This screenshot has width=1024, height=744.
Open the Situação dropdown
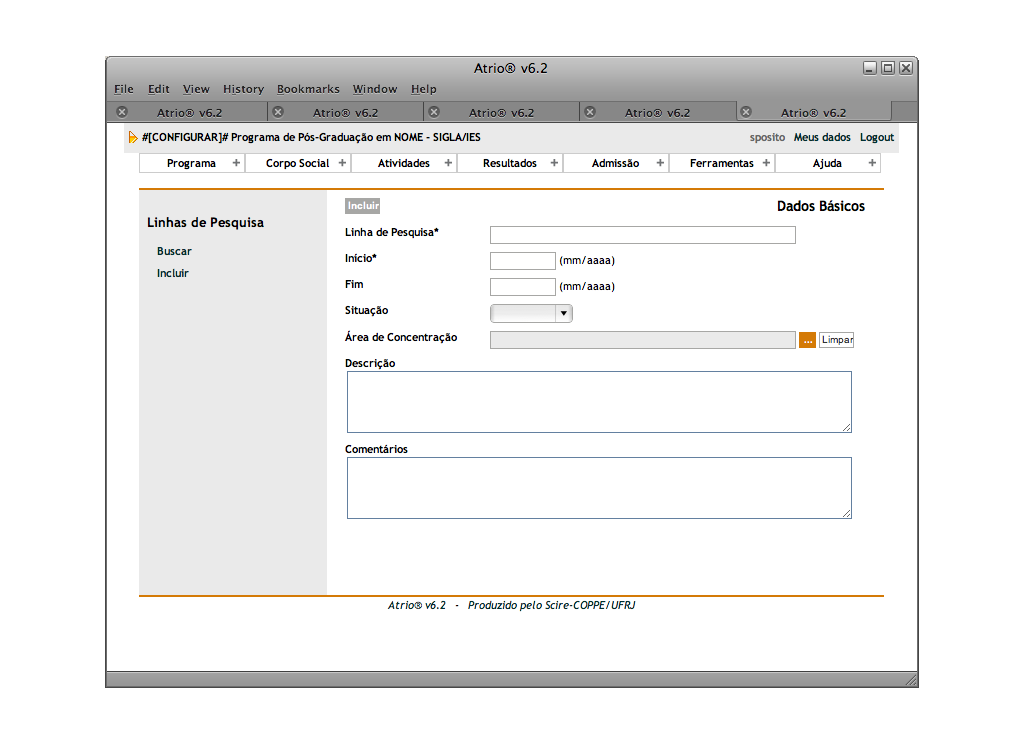pyautogui.click(x=531, y=313)
